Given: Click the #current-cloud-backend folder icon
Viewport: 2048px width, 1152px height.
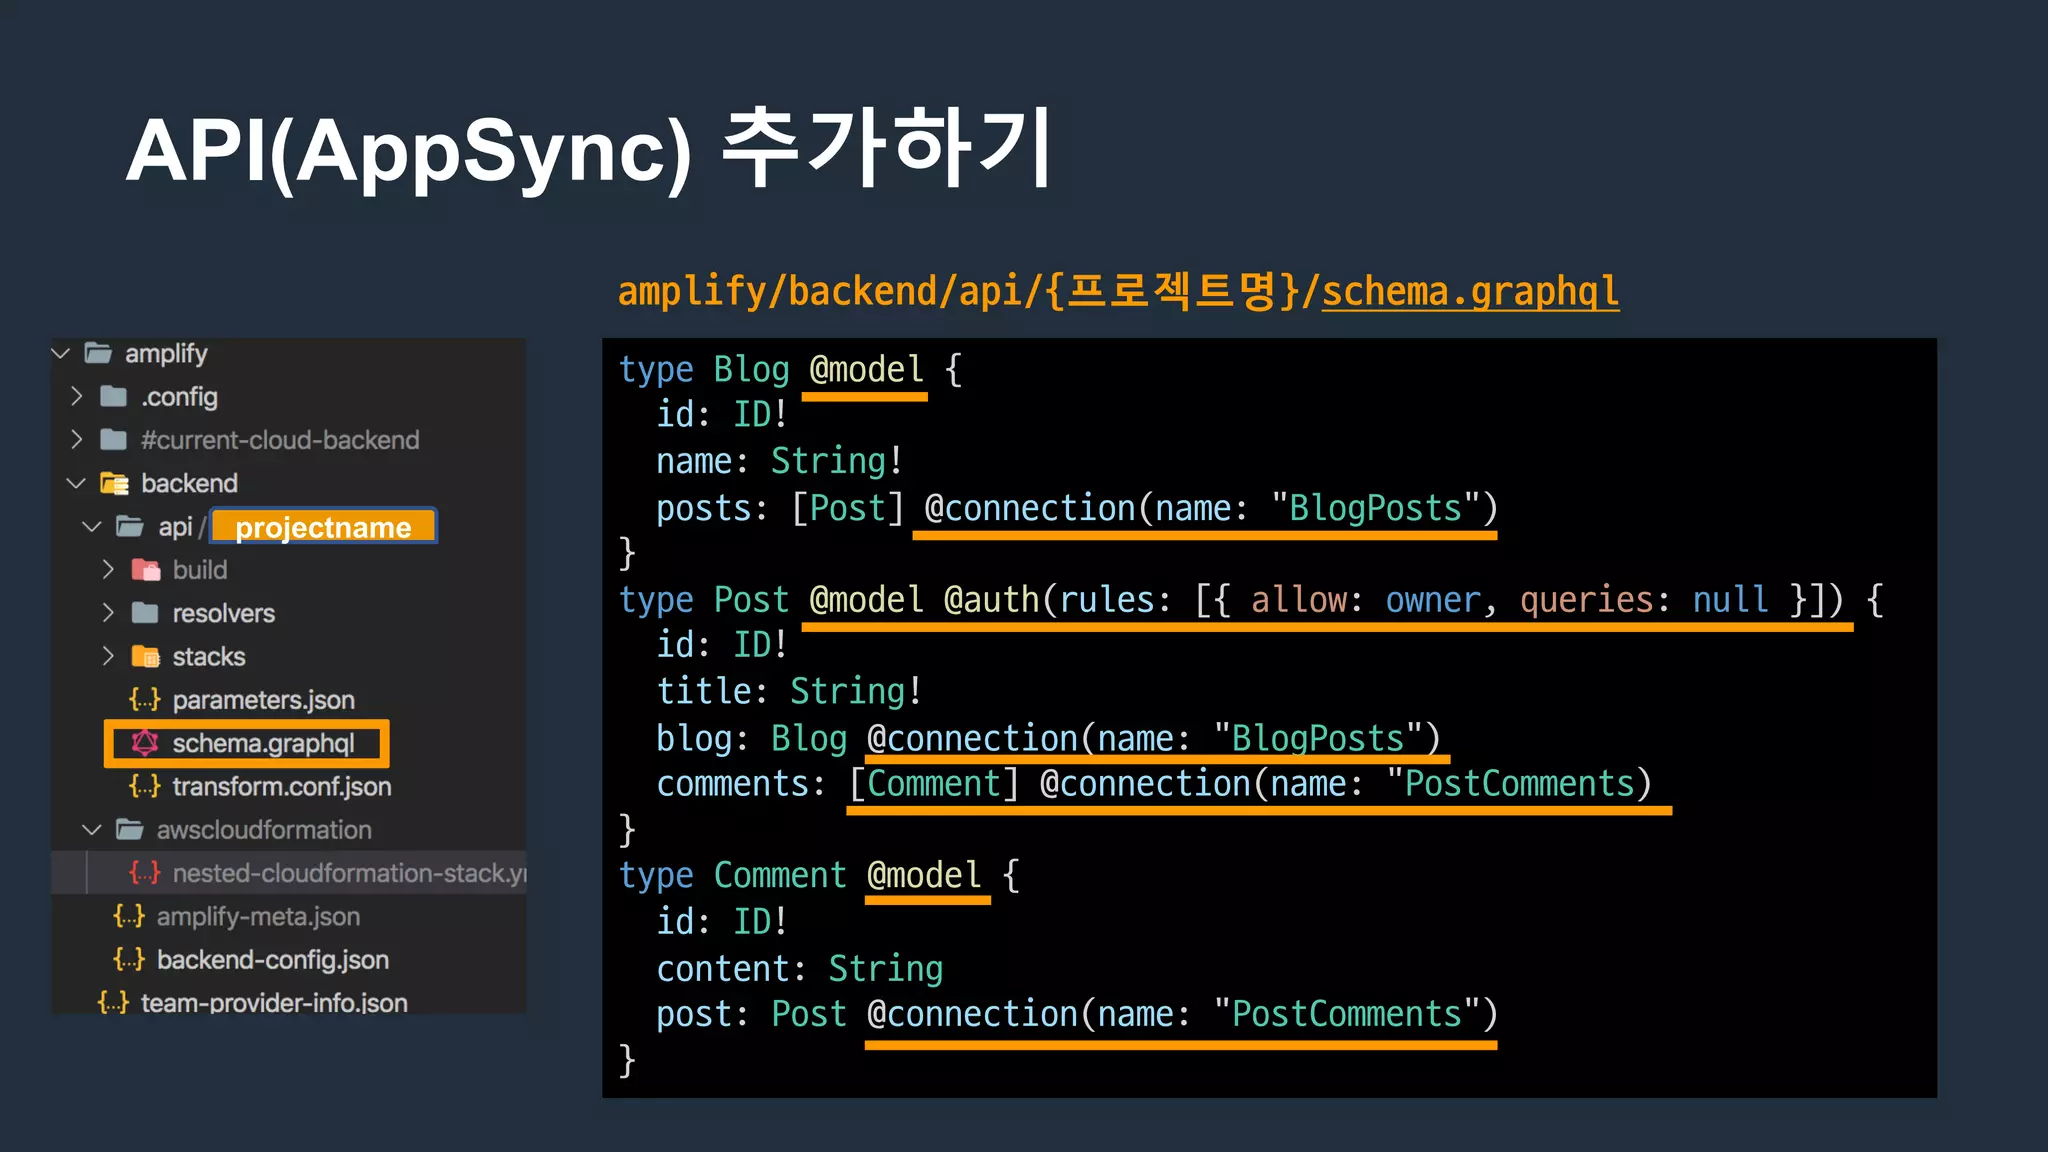Looking at the screenshot, I should [x=114, y=439].
